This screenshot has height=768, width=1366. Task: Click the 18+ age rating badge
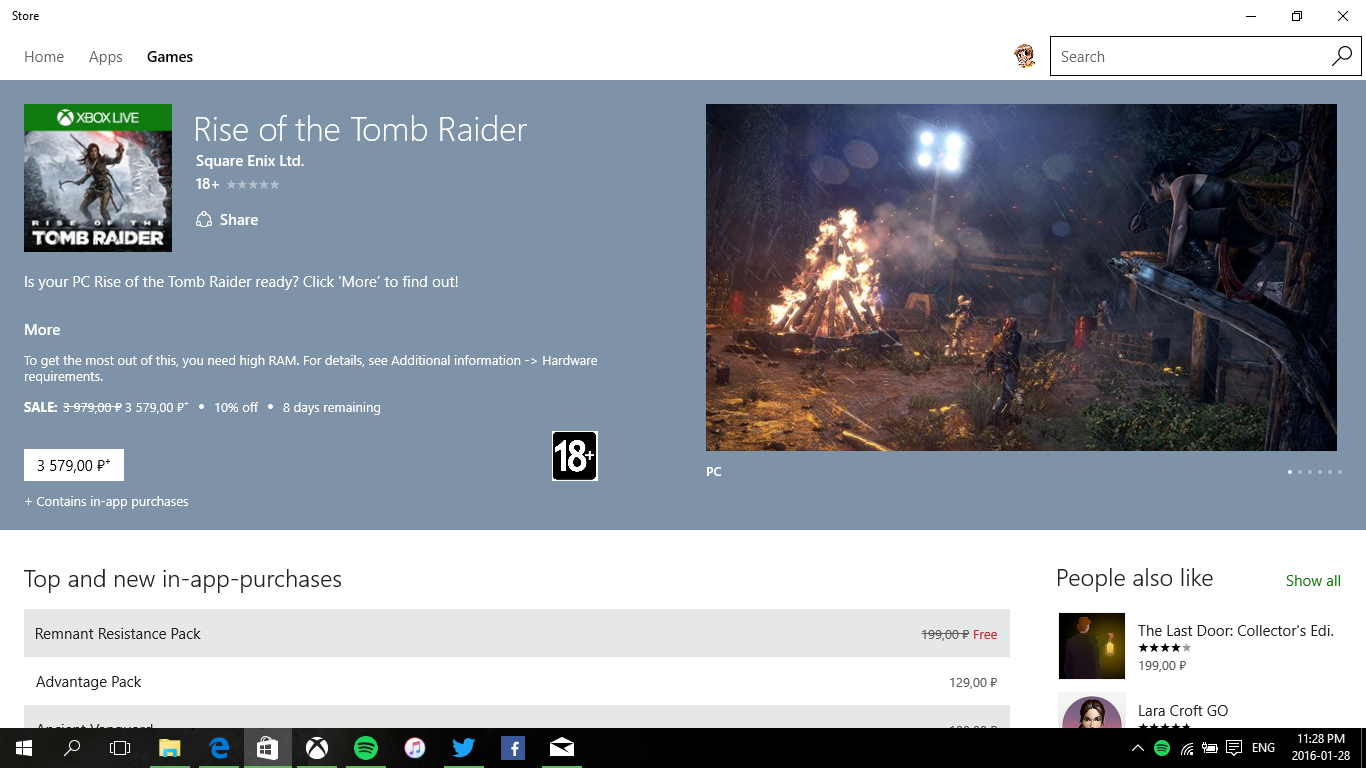575,456
